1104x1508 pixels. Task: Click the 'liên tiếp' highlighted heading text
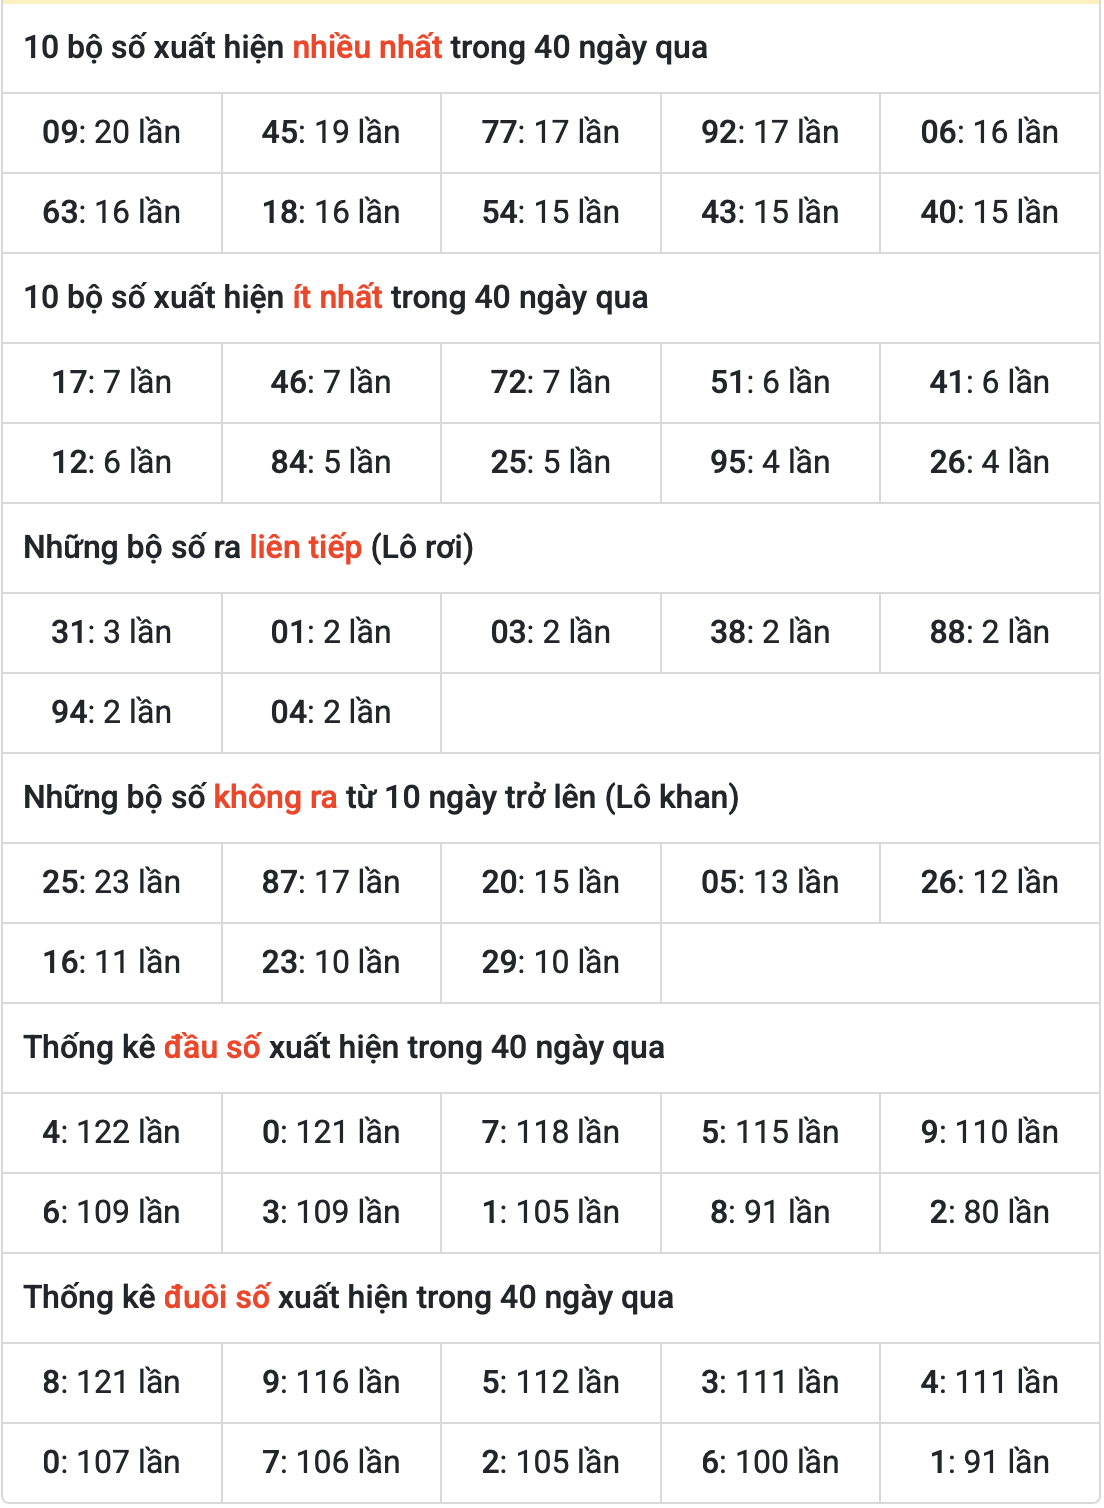click(306, 547)
